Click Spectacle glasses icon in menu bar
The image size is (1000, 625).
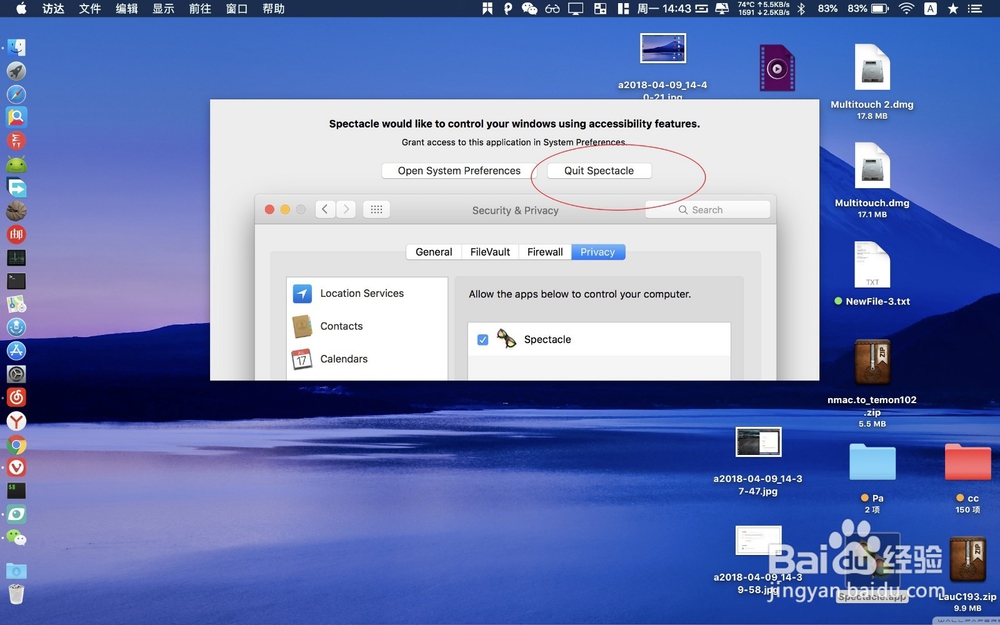coord(552,8)
